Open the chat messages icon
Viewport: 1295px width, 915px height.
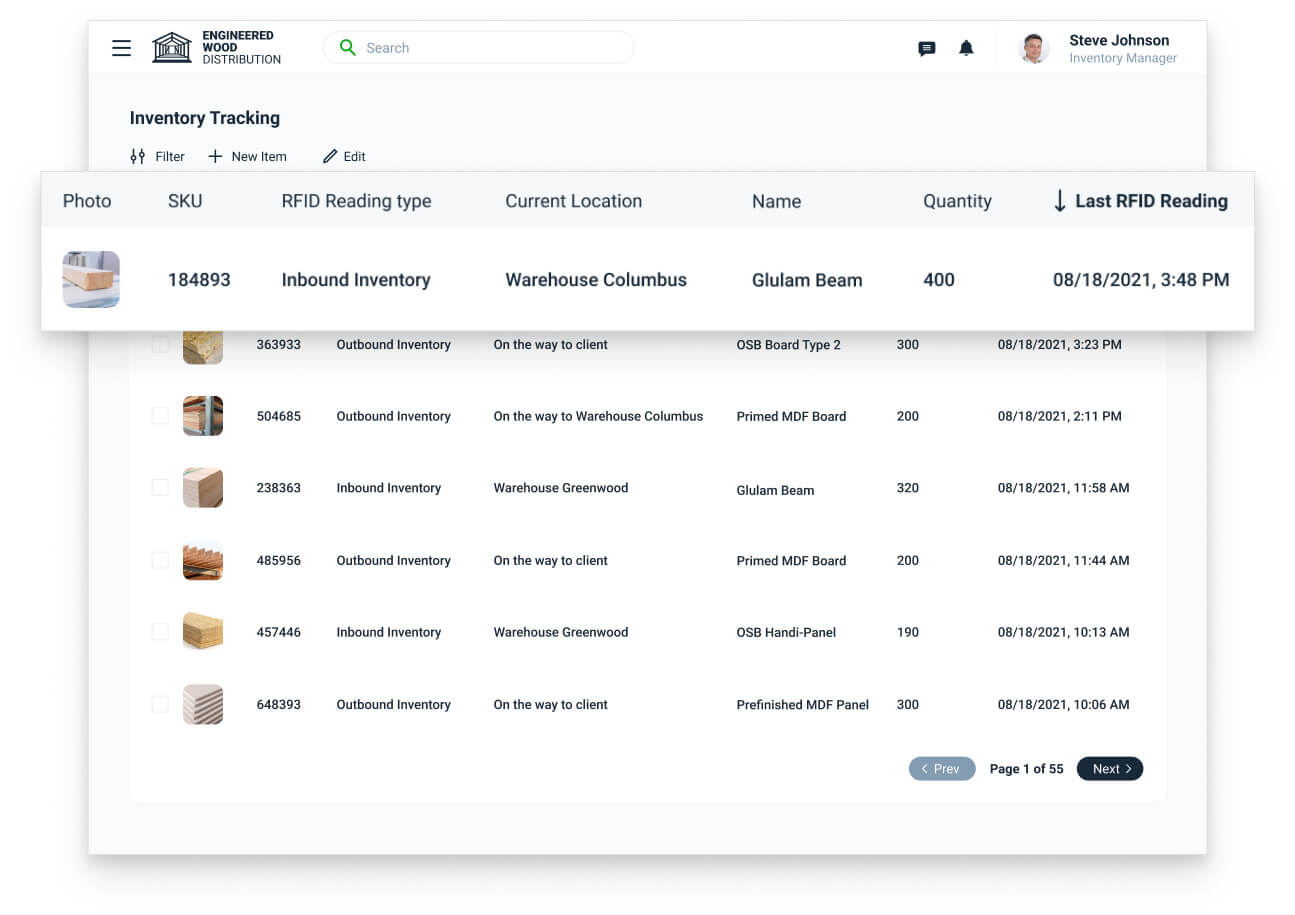click(x=926, y=49)
